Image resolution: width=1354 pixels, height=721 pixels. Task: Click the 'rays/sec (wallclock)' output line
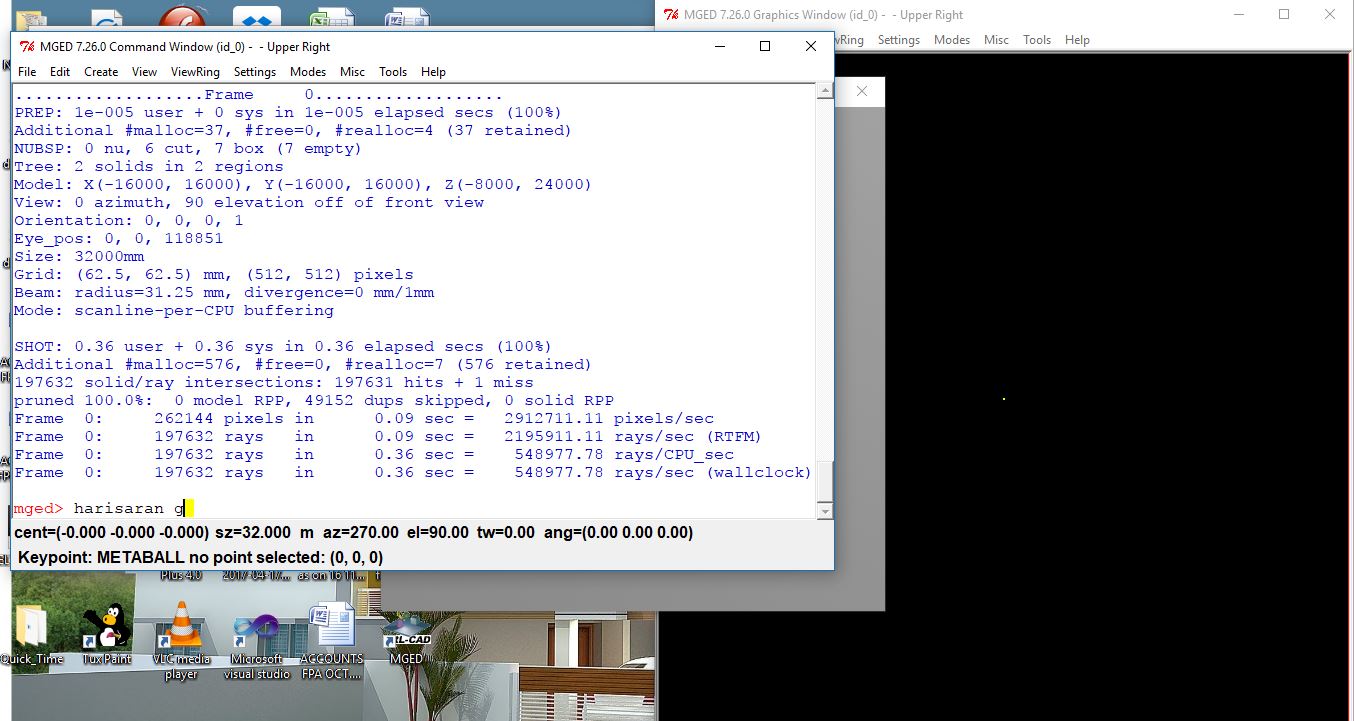413,472
